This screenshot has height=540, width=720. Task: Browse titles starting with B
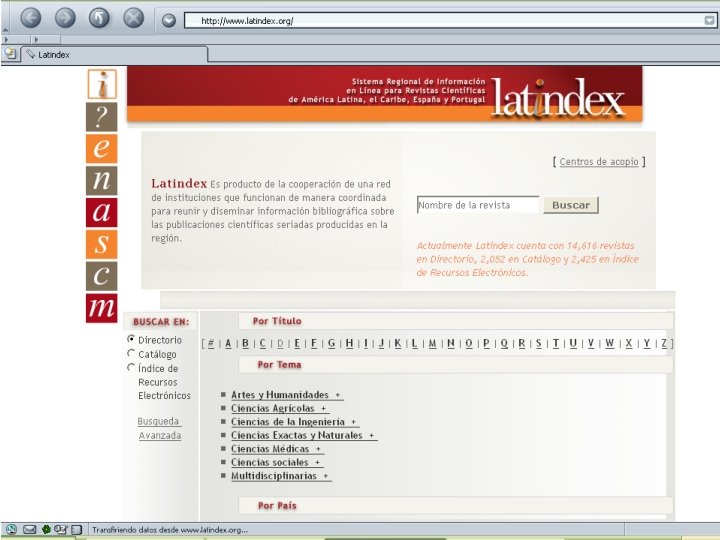click(245, 343)
